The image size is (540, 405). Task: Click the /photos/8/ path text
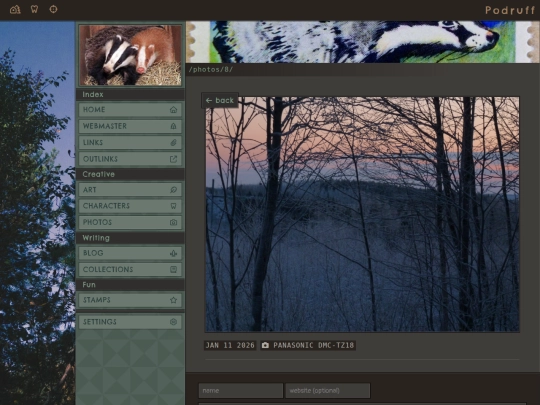[x=211, y=70]
